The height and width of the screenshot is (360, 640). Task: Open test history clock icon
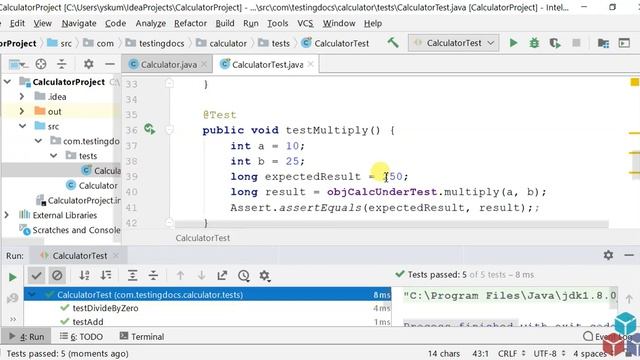[x=244, y=276]
